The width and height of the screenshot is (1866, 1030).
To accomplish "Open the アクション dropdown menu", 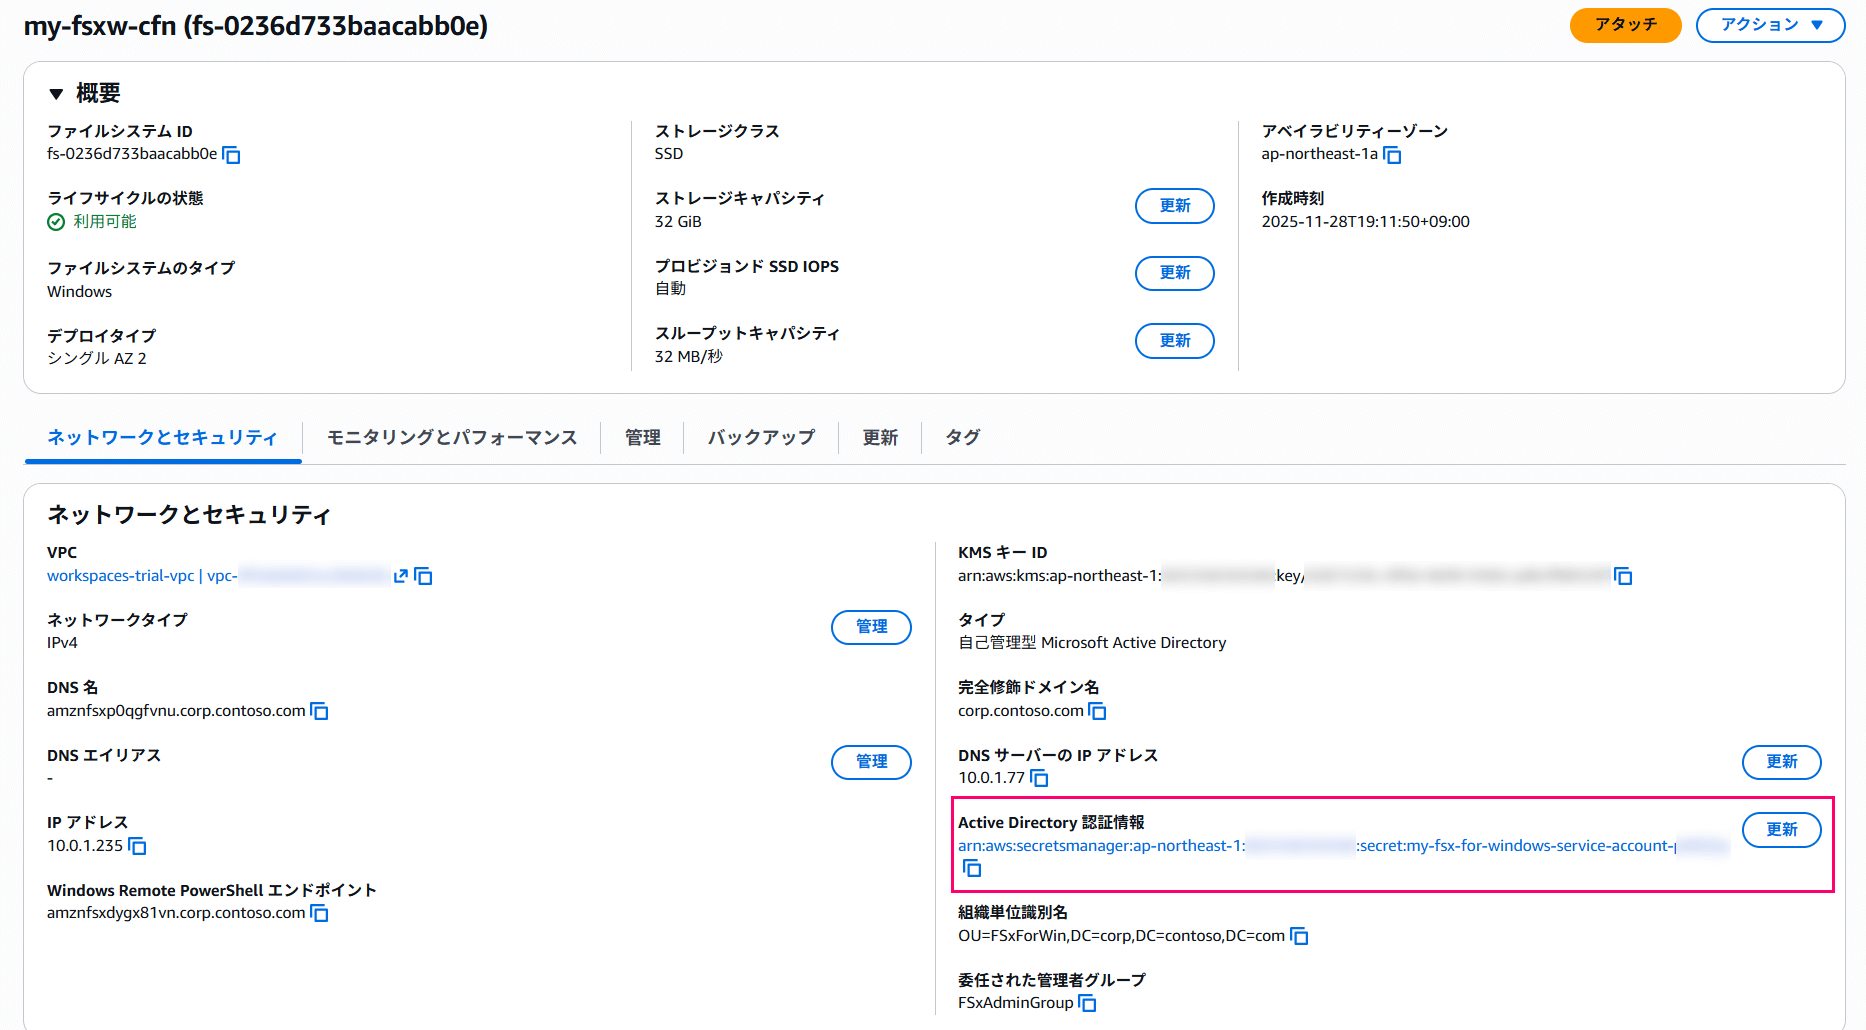I will click(x=1769, y=25).
